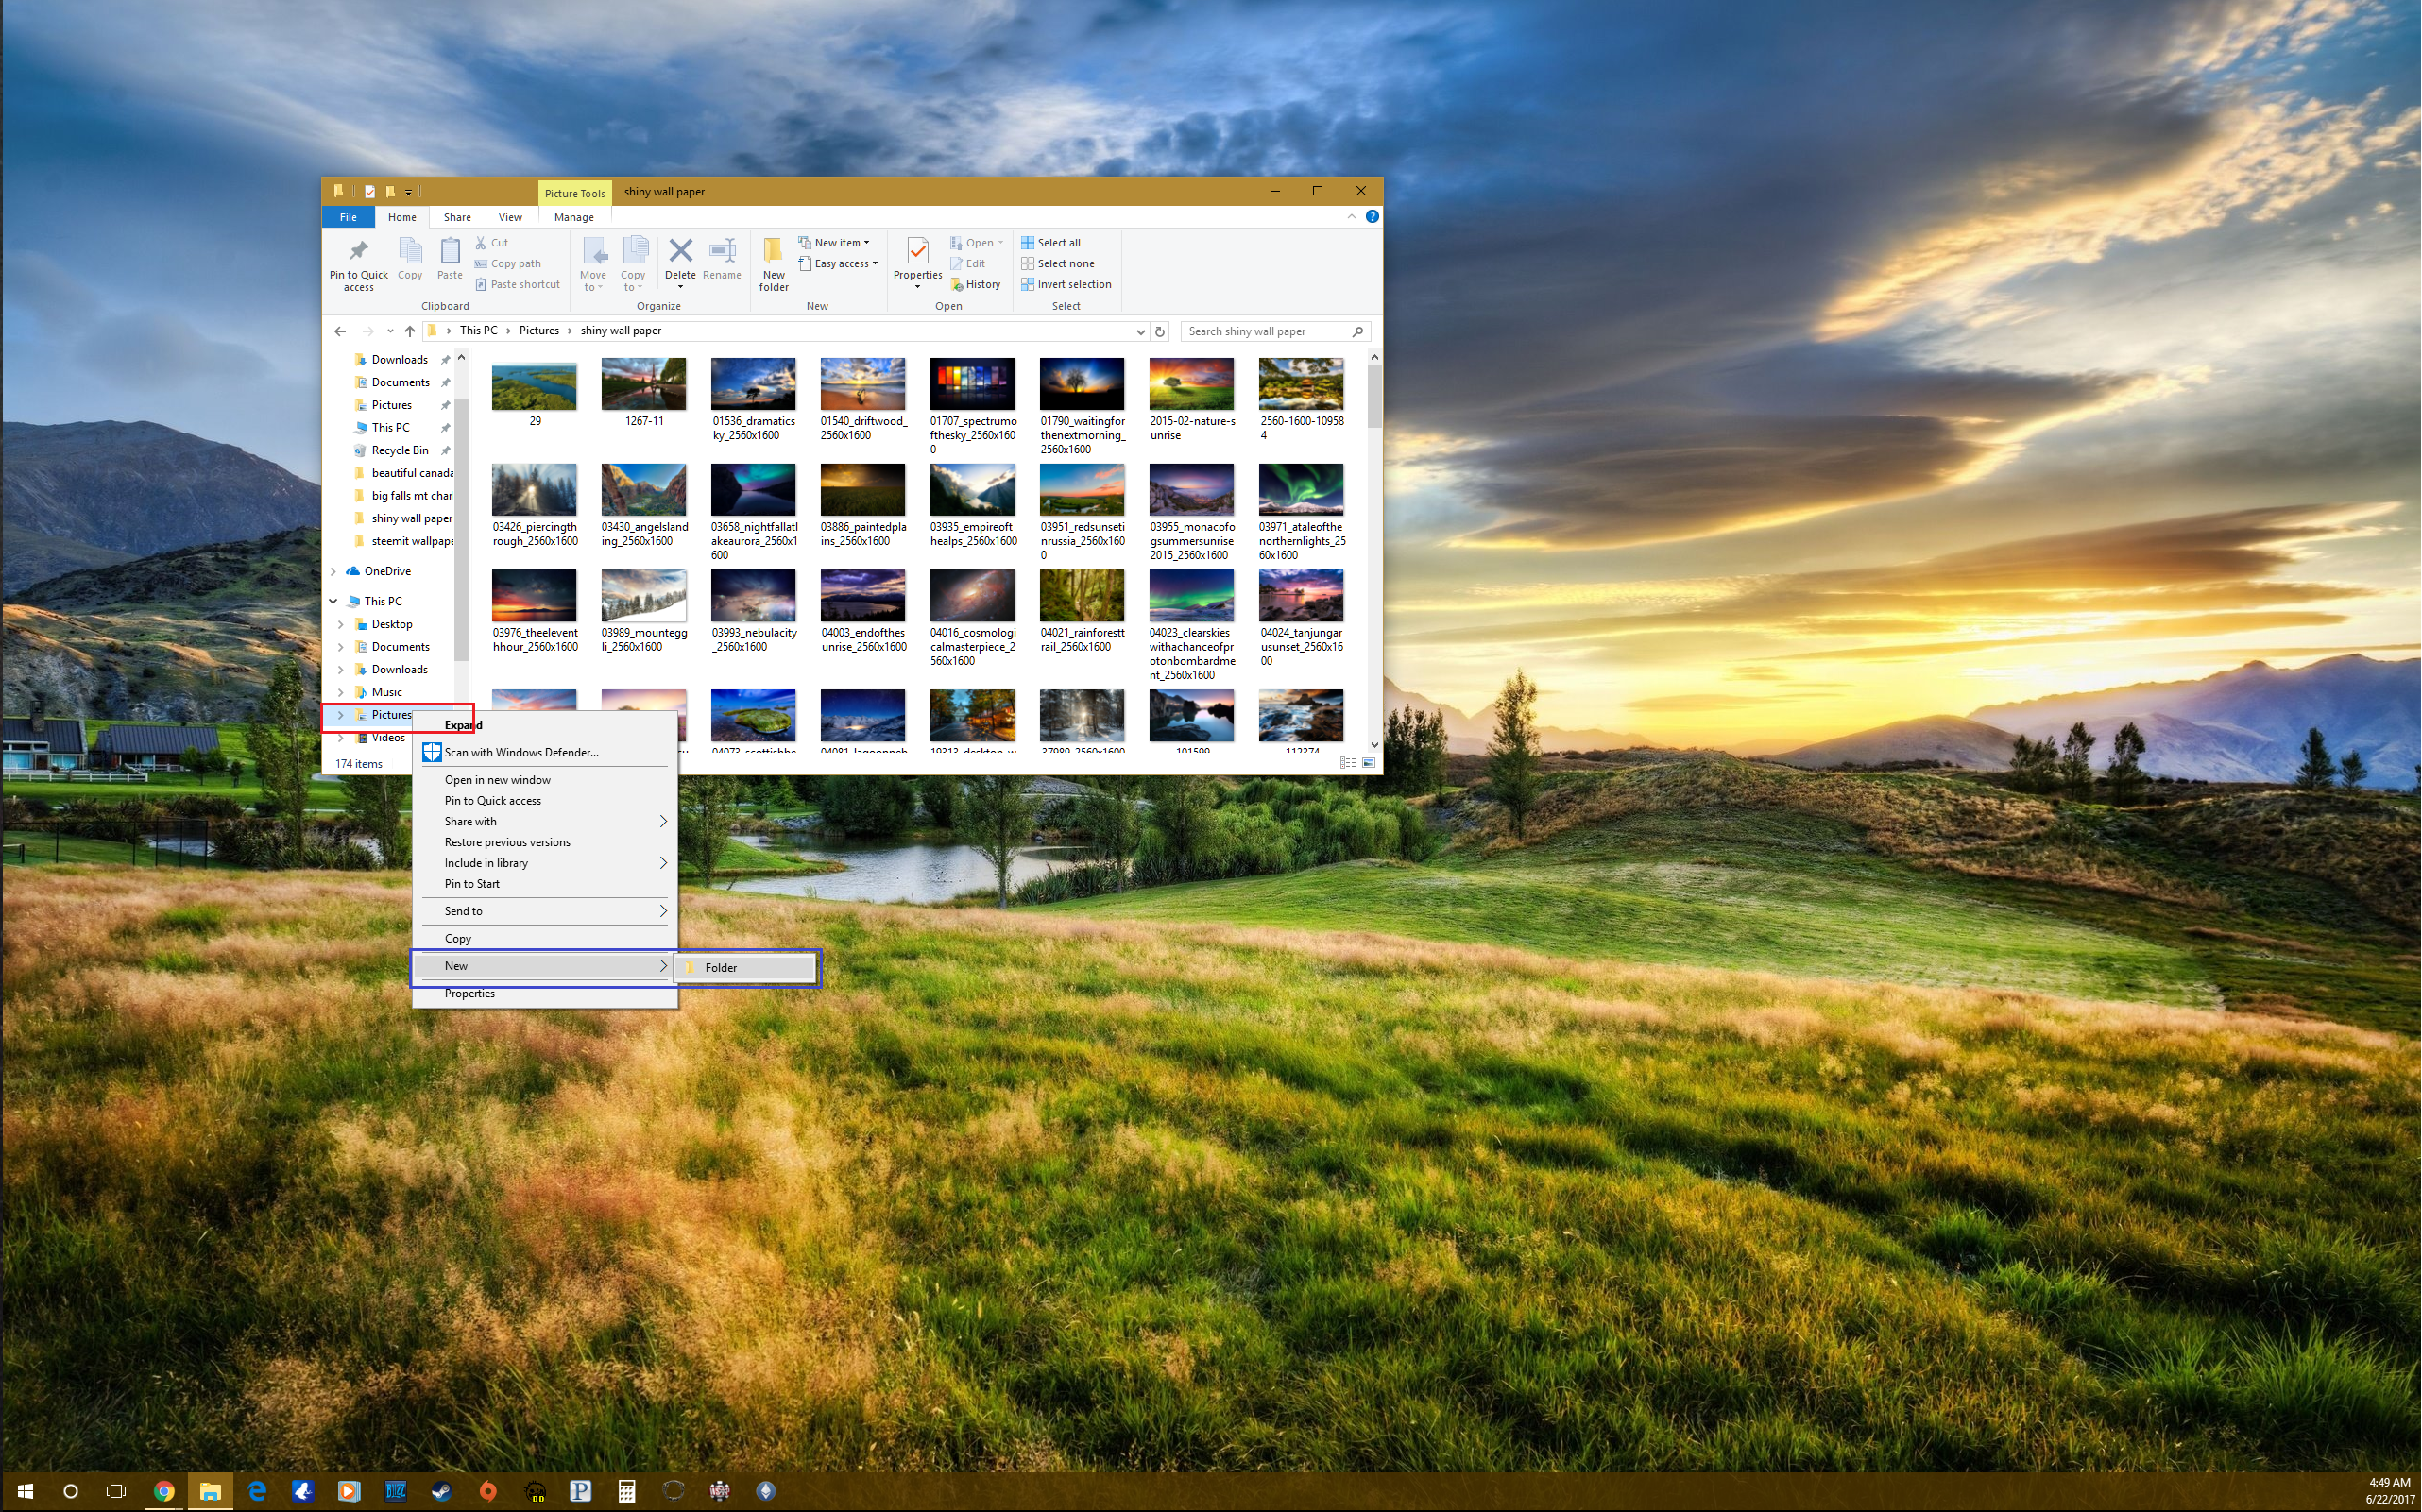
Task: Expand the OneDrive tree node
Action: tap(333, 572)
